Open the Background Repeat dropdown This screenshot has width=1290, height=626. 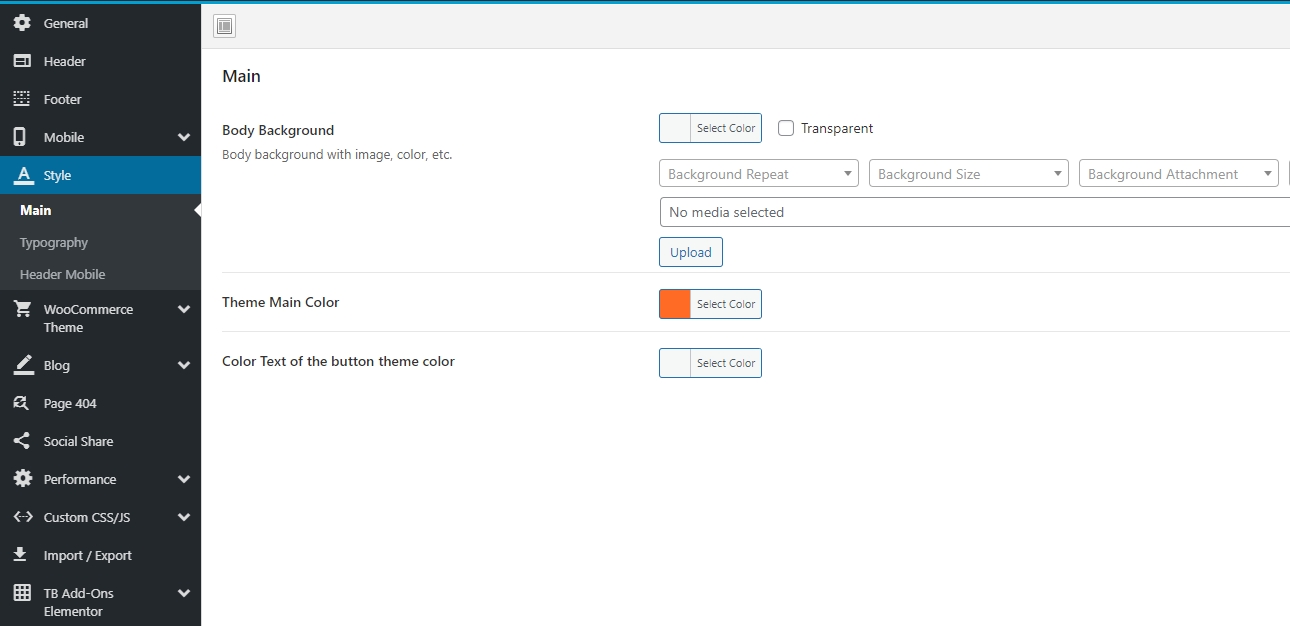[x=759, y=174]
